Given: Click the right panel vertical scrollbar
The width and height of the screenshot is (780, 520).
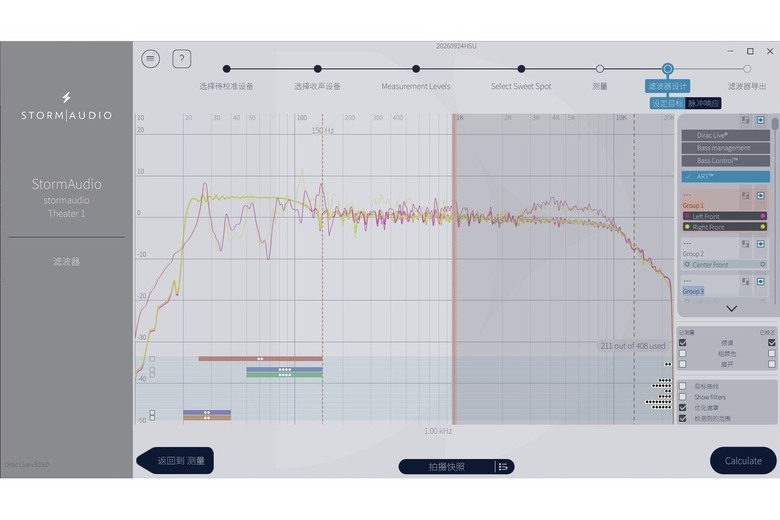Looking at the screenshot, I should (x=775, y=123).
